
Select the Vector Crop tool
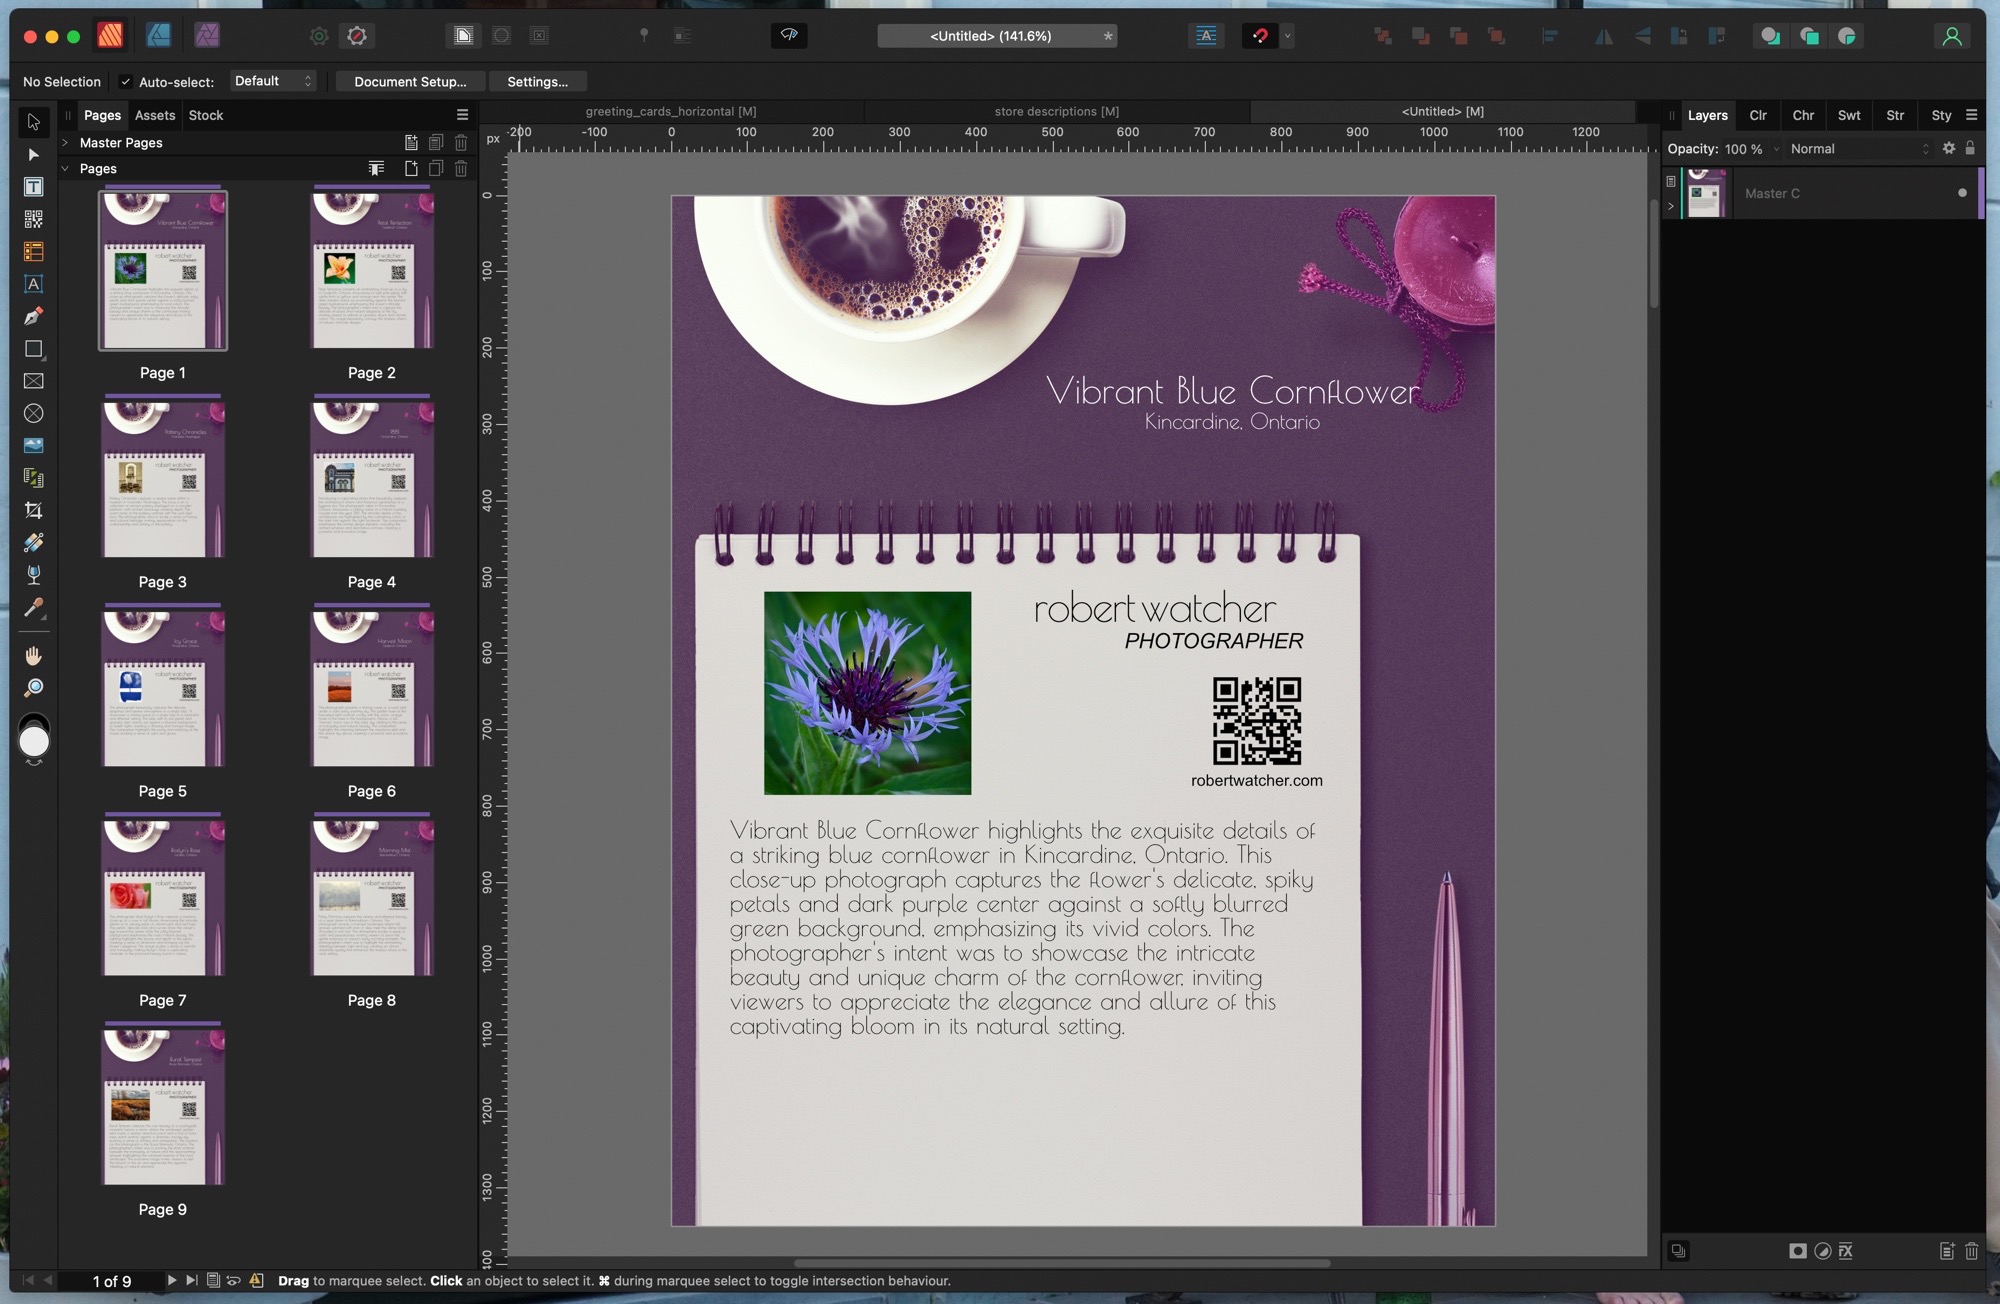[33, 510]
